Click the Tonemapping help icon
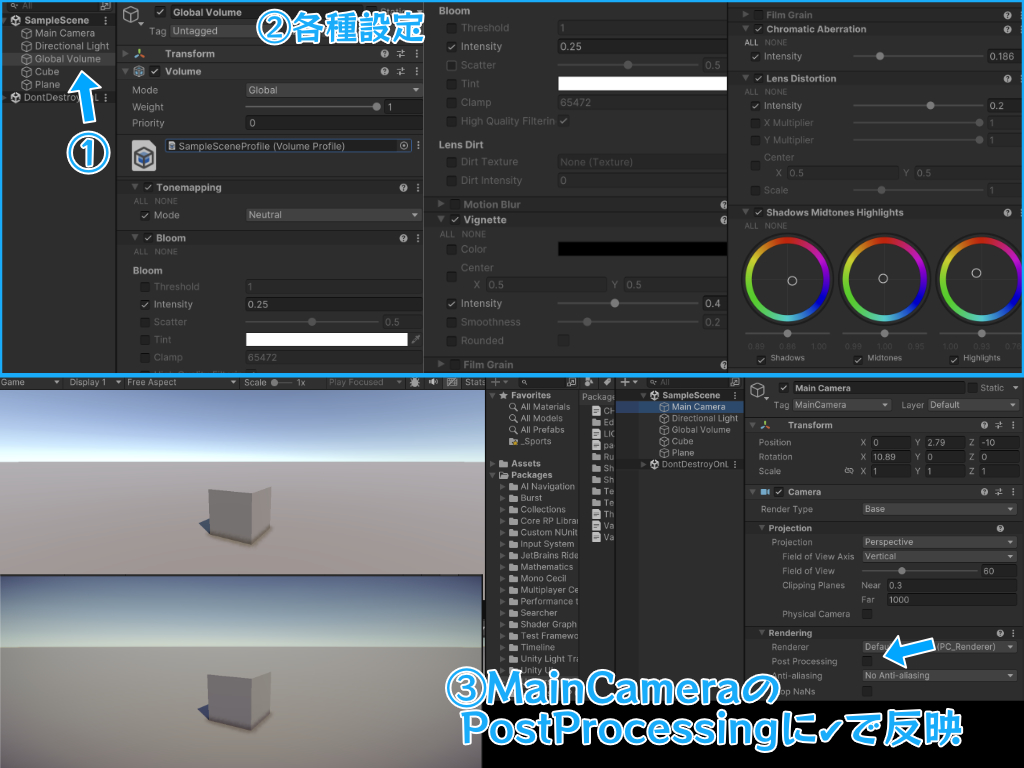The height and width of the screenshot is (768, 1024). click(404, 187)
